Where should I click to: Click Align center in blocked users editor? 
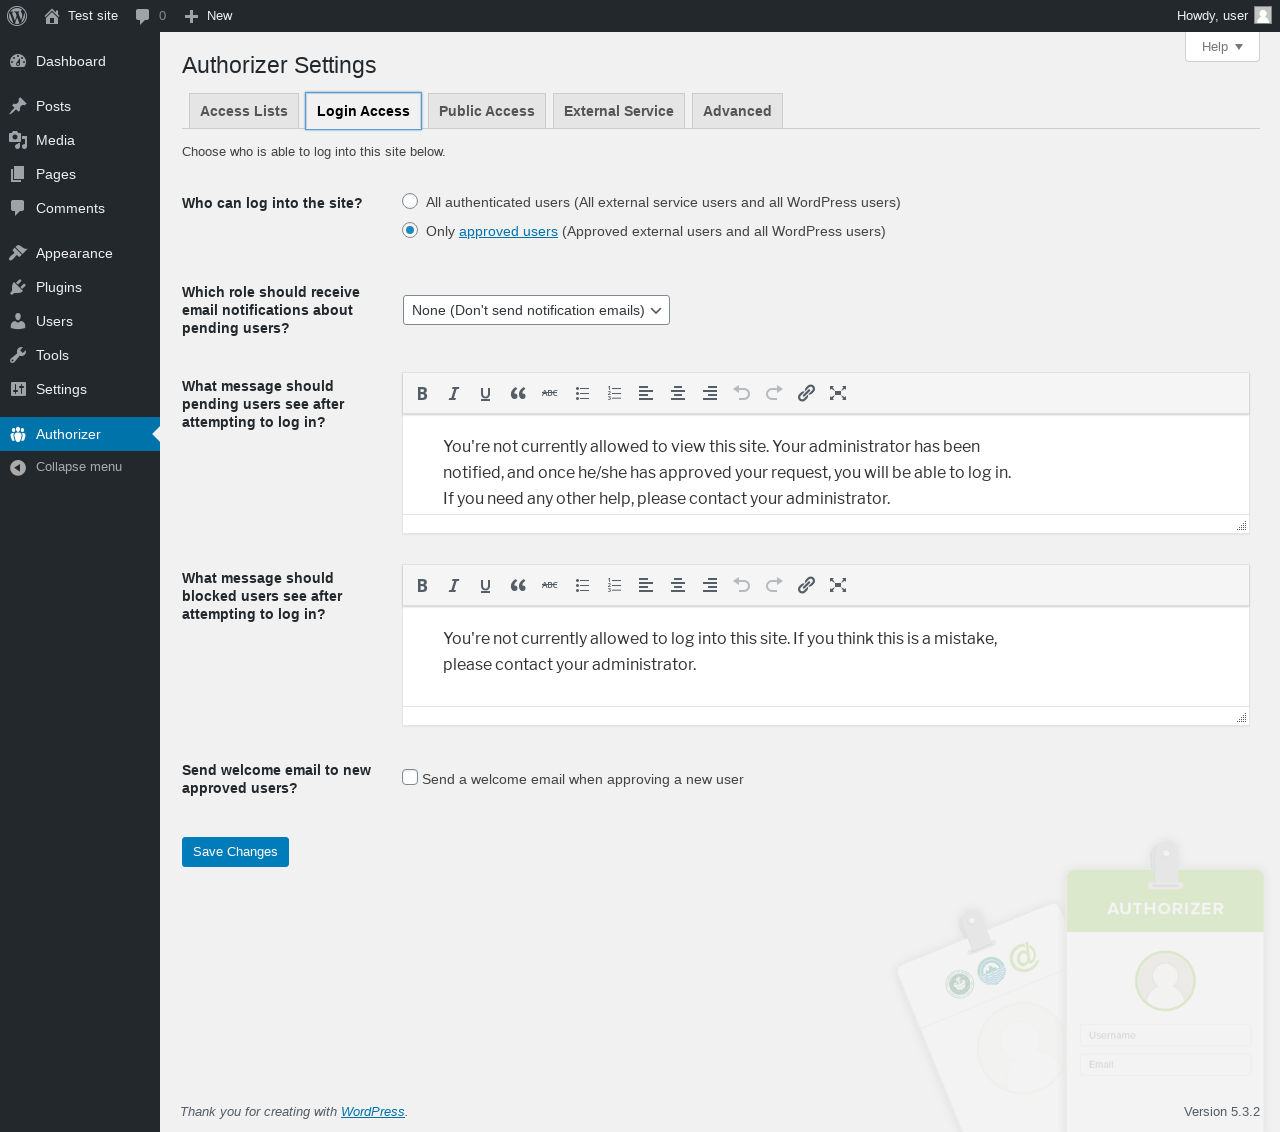coord(678,585)
